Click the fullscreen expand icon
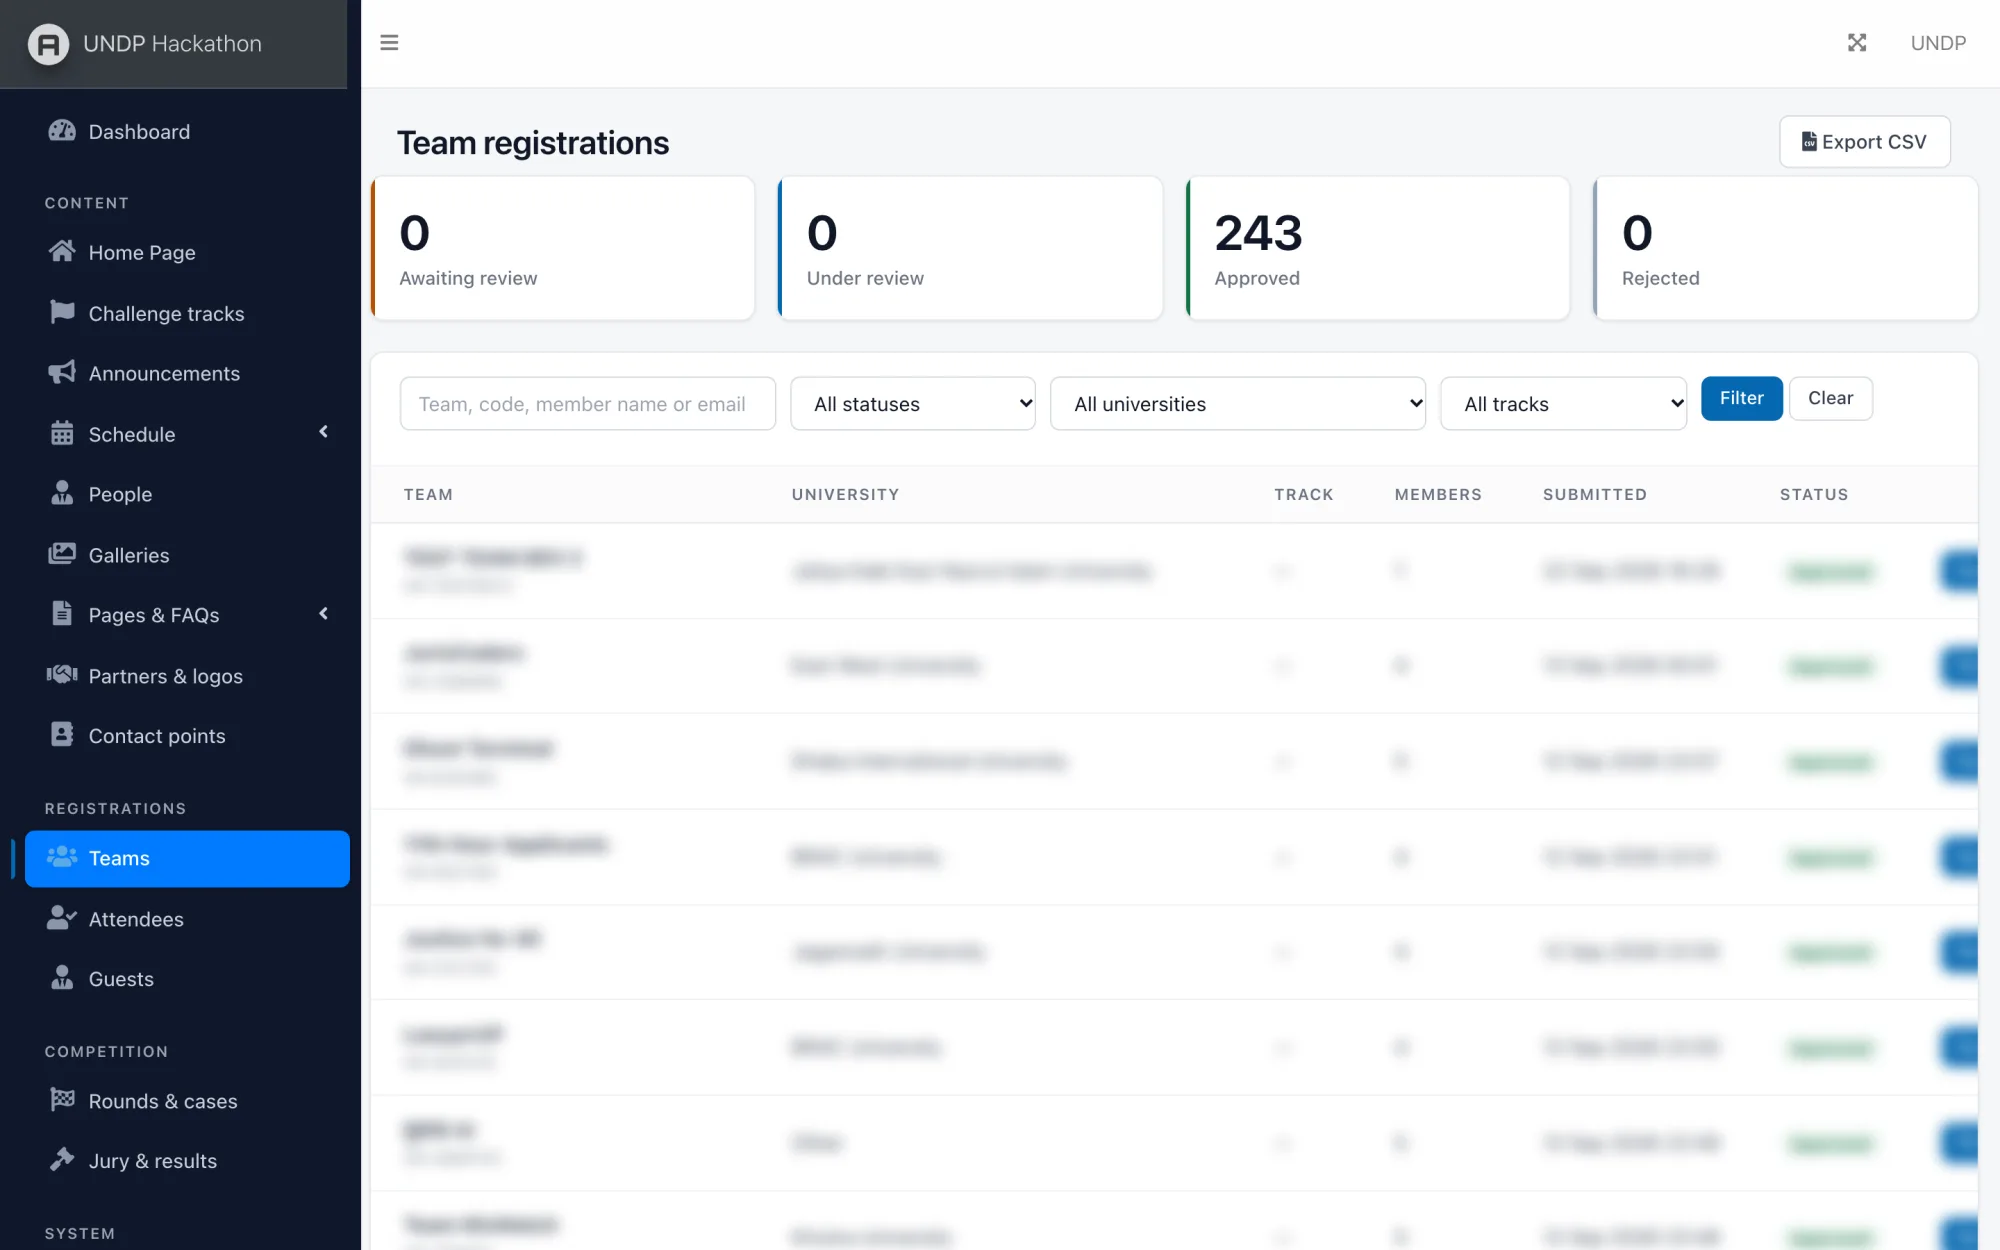This screenshot has height=1250, width=2000. tap(1857, 43)
